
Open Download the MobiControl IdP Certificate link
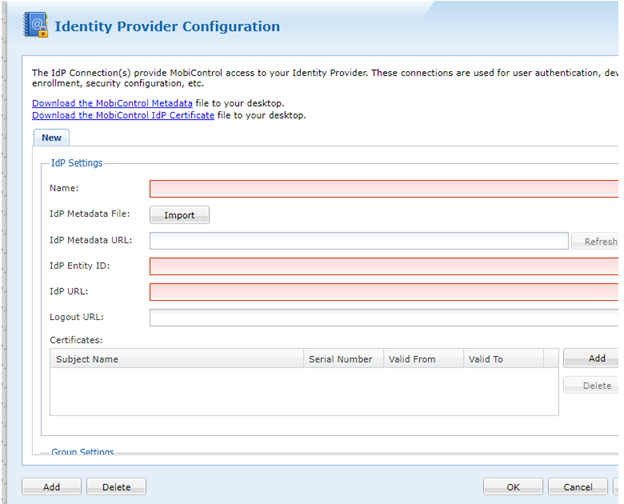123,115
